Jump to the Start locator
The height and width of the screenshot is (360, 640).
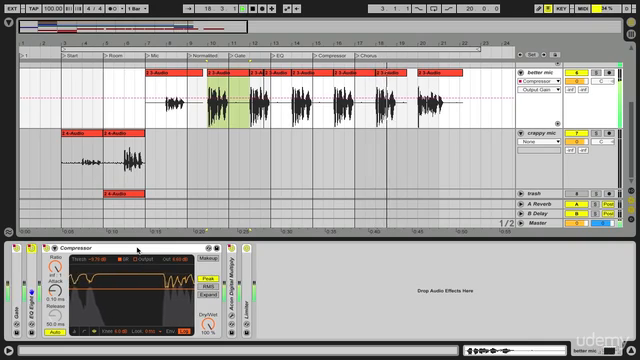click(70, 56)
